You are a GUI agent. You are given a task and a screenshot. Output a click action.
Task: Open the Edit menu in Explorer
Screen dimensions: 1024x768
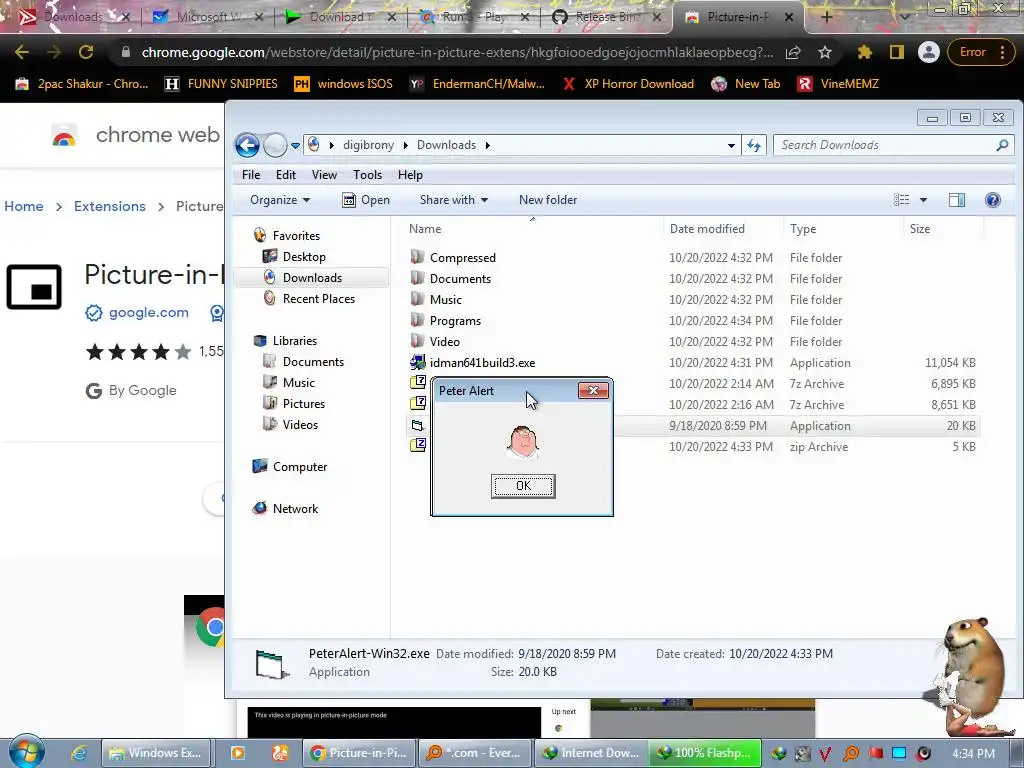(x=285, y=175)
